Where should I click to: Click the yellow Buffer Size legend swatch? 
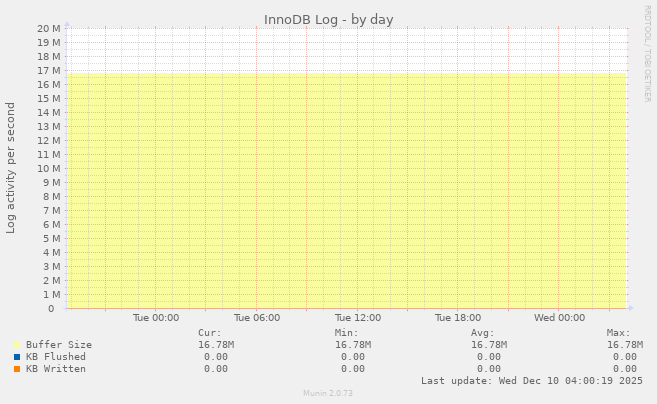(17, 345)
